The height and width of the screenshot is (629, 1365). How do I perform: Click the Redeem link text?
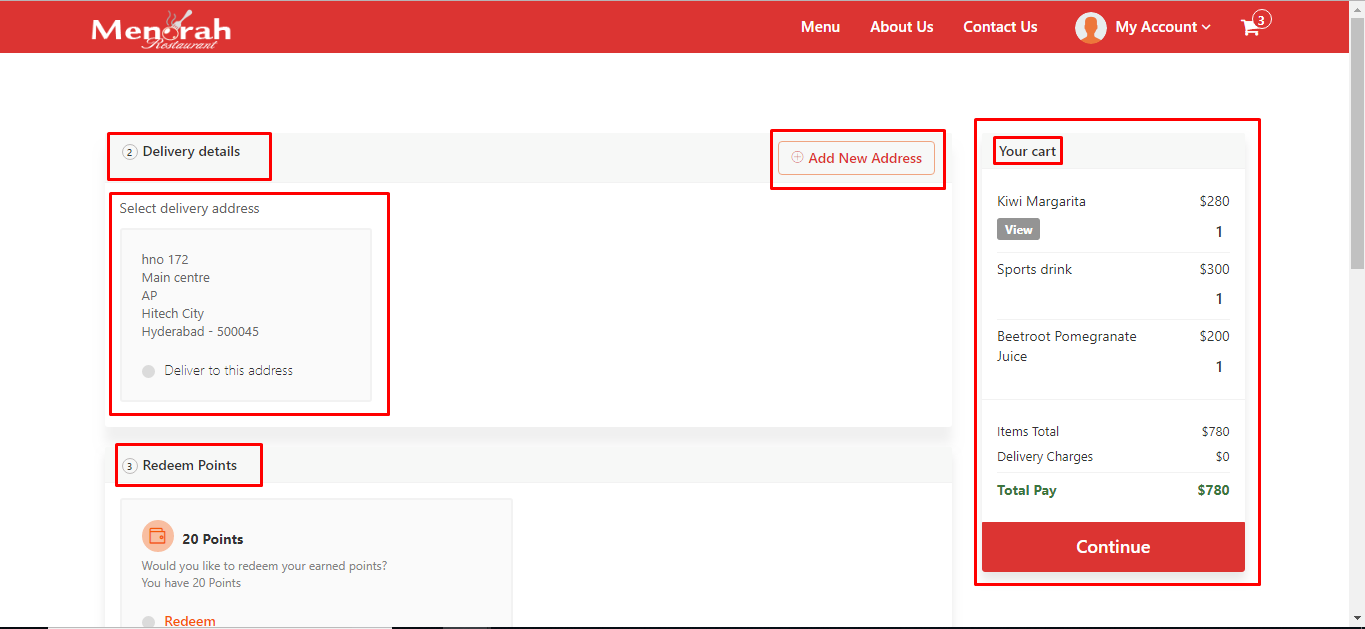coord(190,621)
